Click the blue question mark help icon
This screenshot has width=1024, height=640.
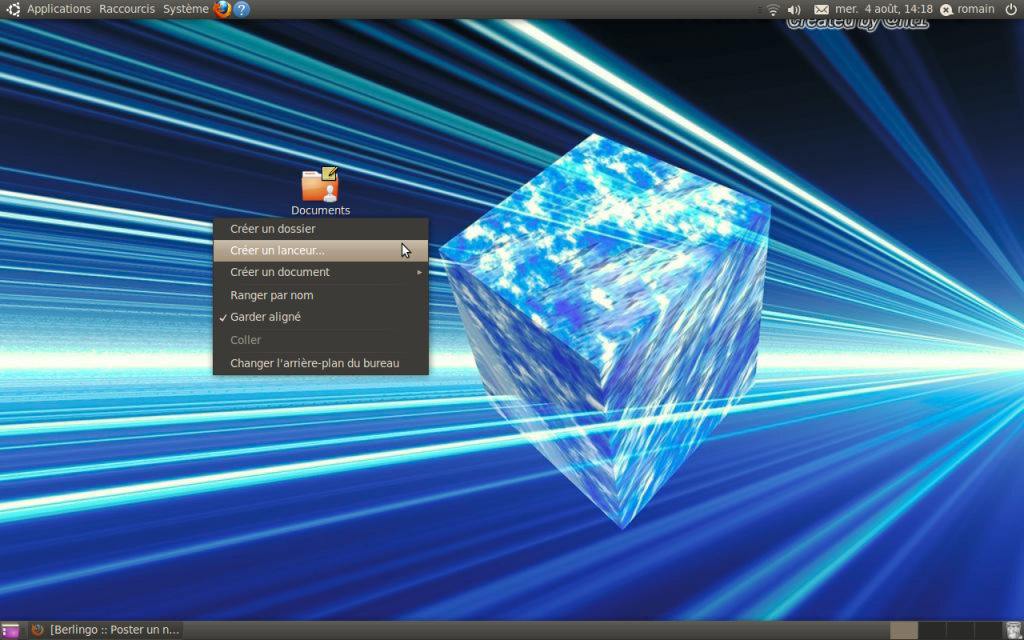(x=242, y=9)
